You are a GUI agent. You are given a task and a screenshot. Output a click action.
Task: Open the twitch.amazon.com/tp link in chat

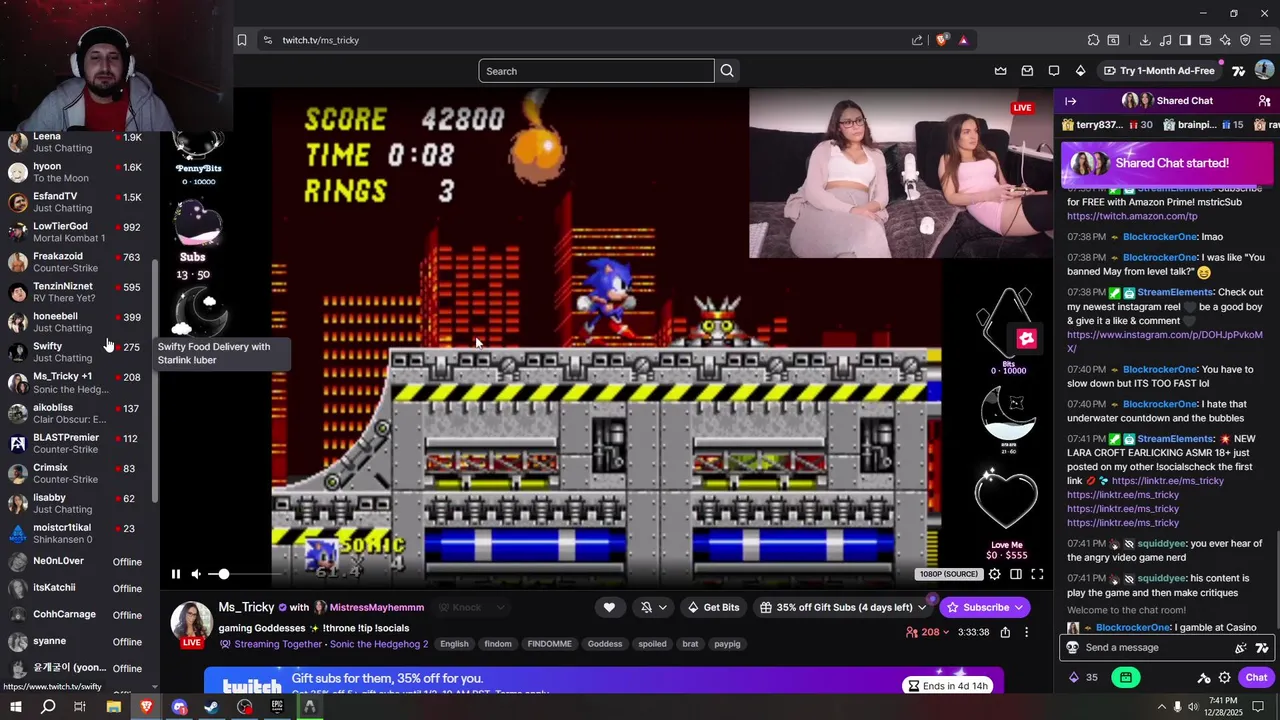pyautogui.click(x=1131, y=216)
